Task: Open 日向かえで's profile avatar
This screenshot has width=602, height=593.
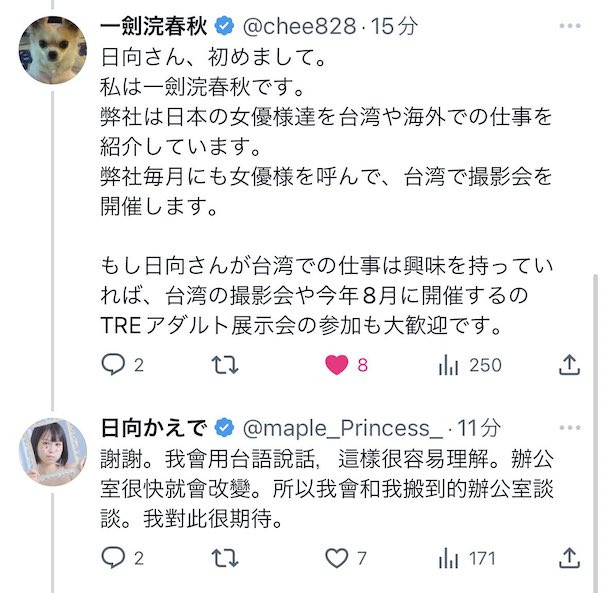Action: pyautogui.click(x=52, y=451)
